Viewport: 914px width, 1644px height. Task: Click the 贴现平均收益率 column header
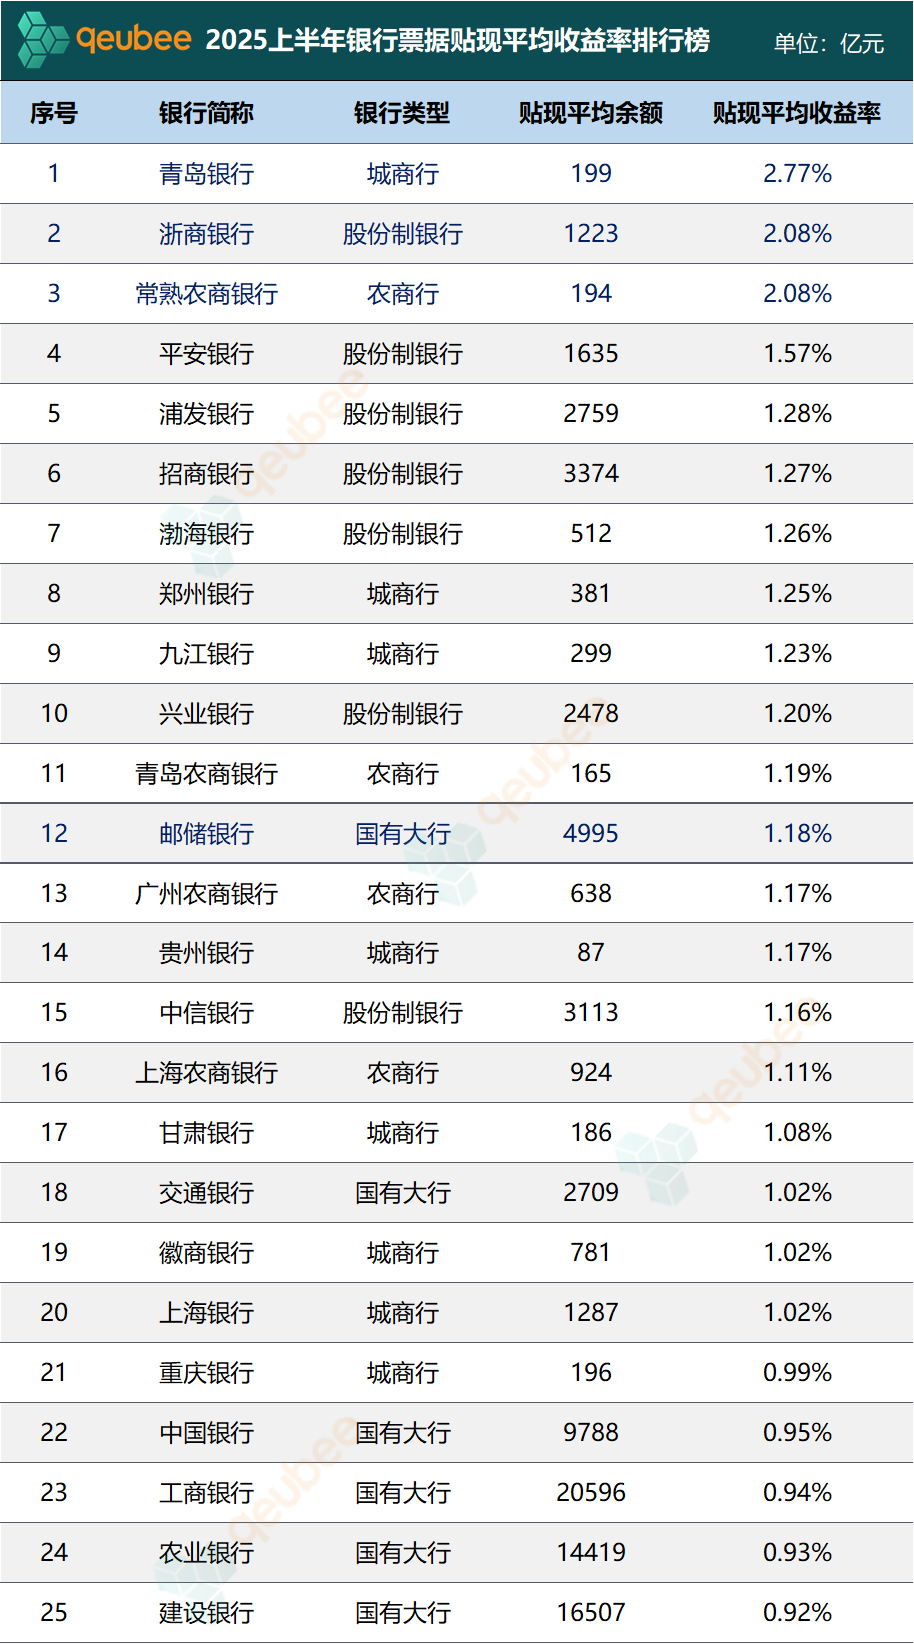(x=797, y=113)
